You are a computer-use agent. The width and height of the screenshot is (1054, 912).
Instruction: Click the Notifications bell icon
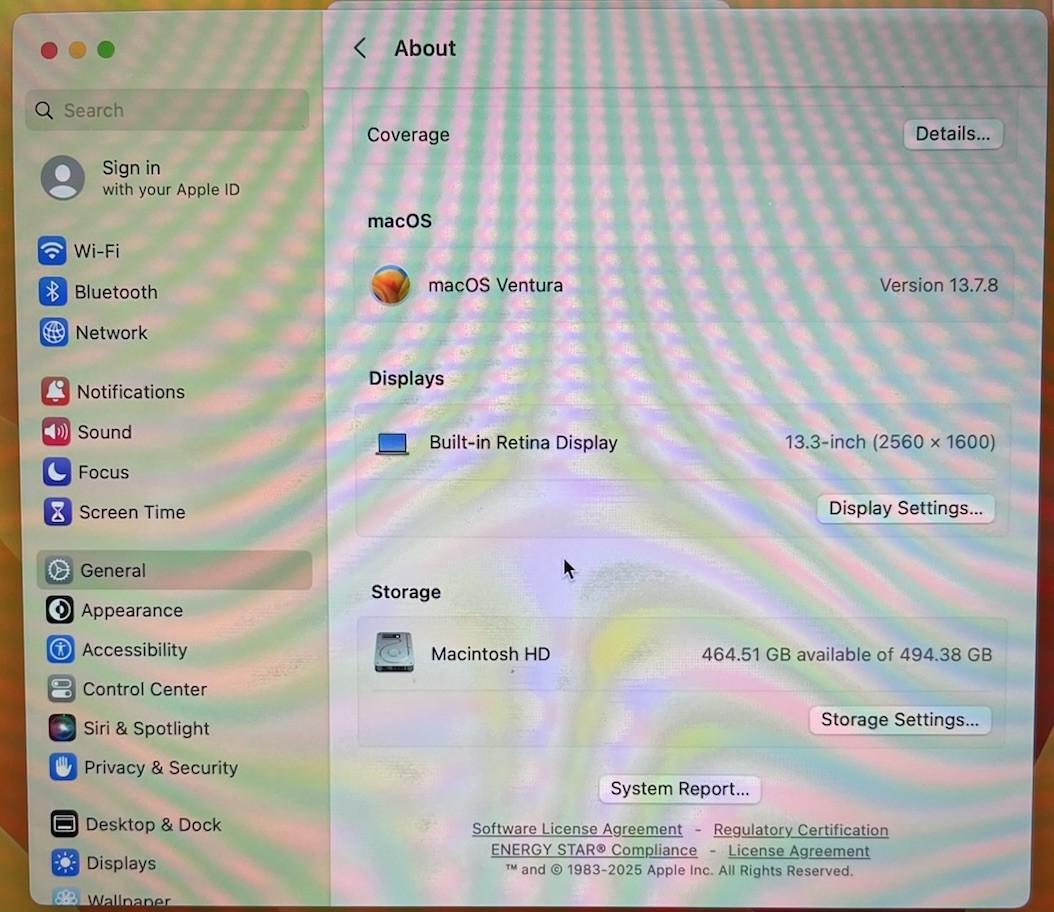pos(55,391)
